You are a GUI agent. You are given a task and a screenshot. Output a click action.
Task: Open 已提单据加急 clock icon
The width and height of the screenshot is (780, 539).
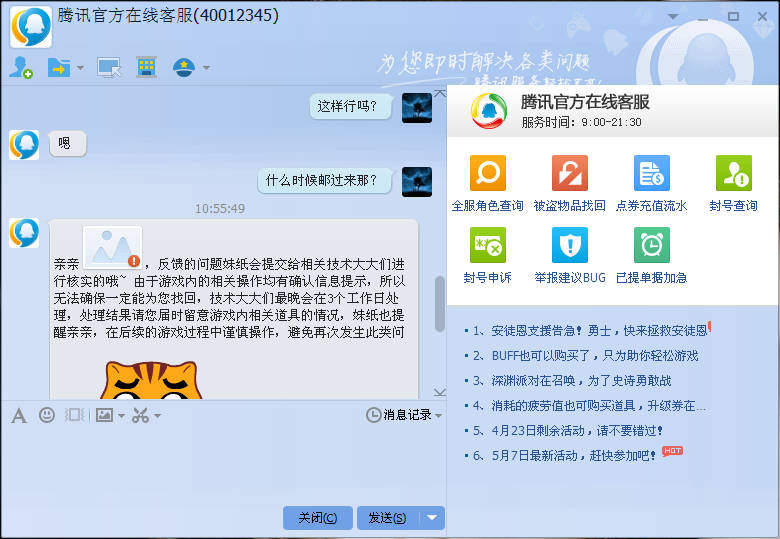click(652, 245)
